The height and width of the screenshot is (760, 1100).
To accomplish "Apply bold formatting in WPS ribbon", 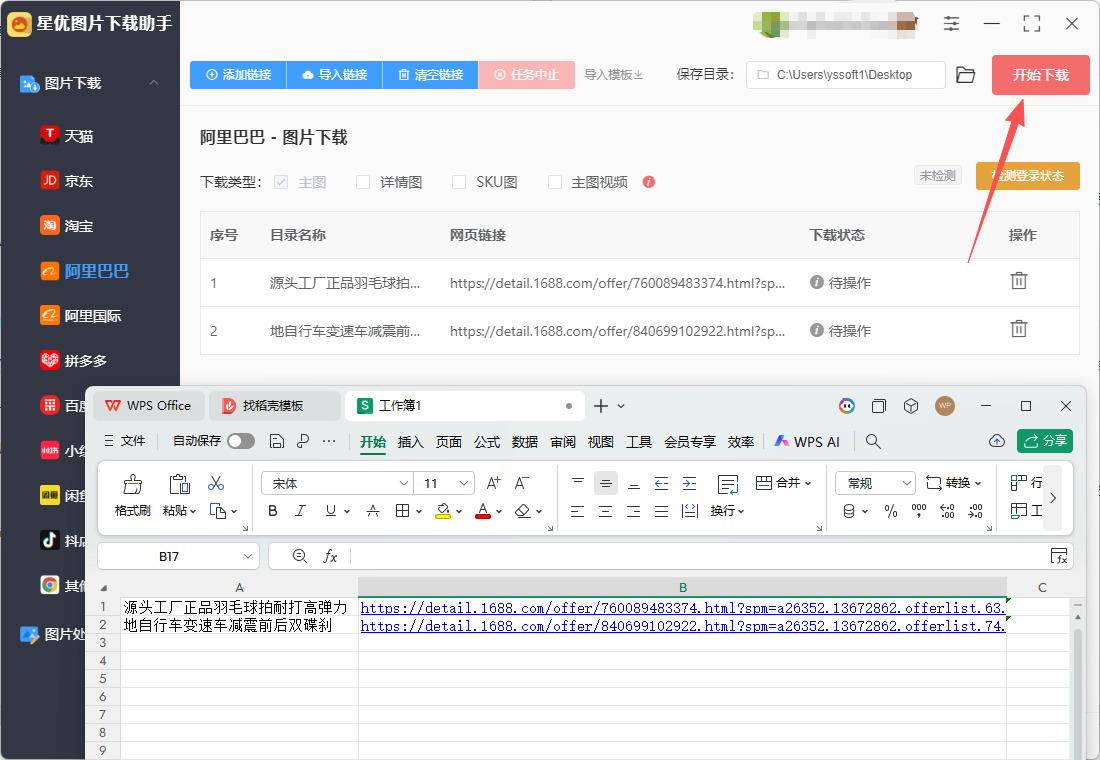I will (x=273, y=511).
